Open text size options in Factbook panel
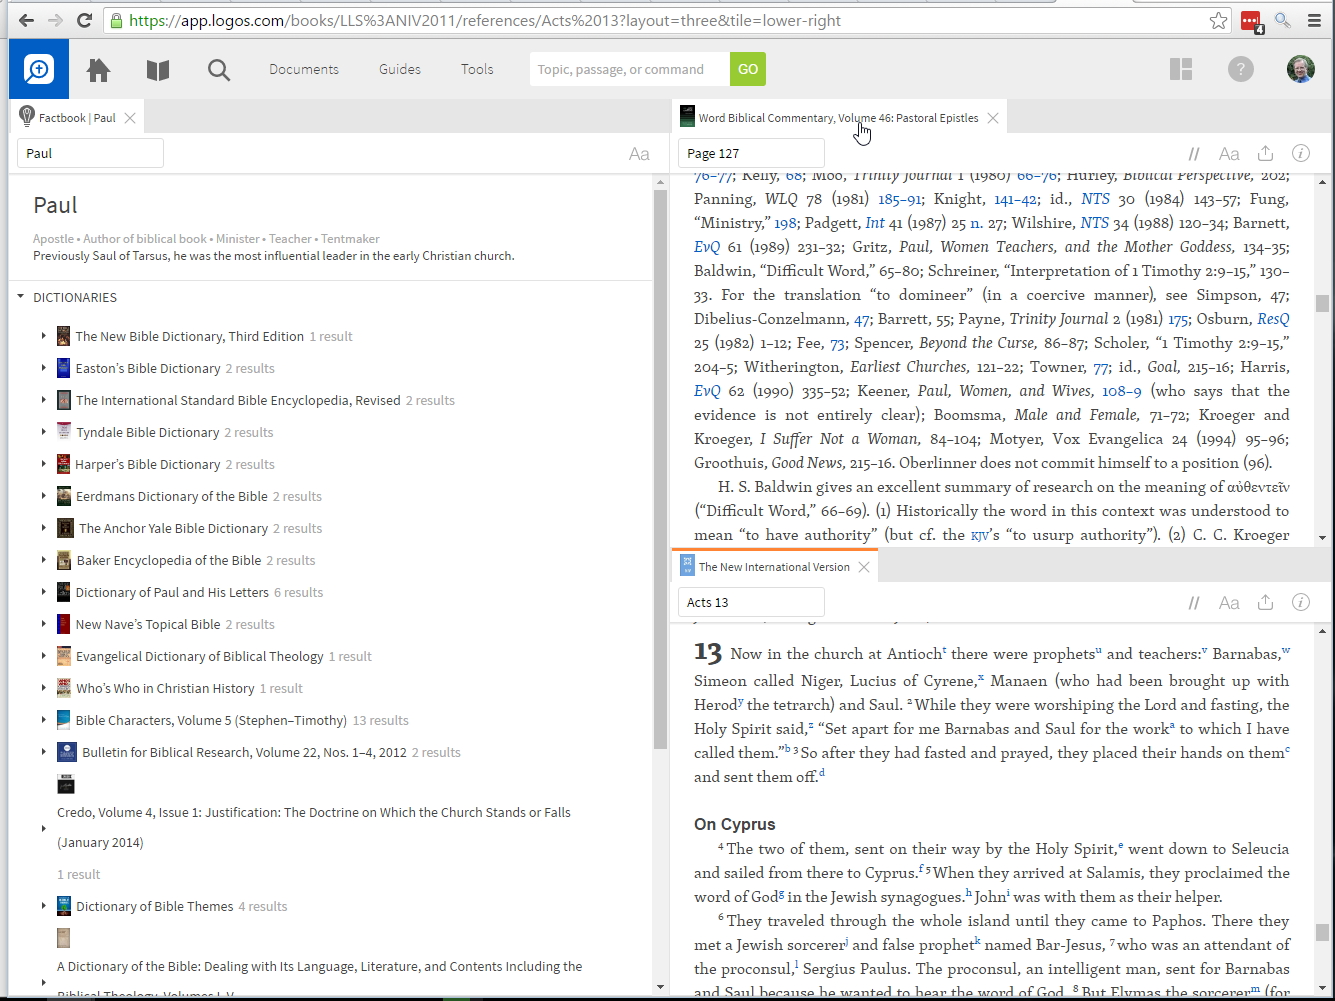 point(639,153)
